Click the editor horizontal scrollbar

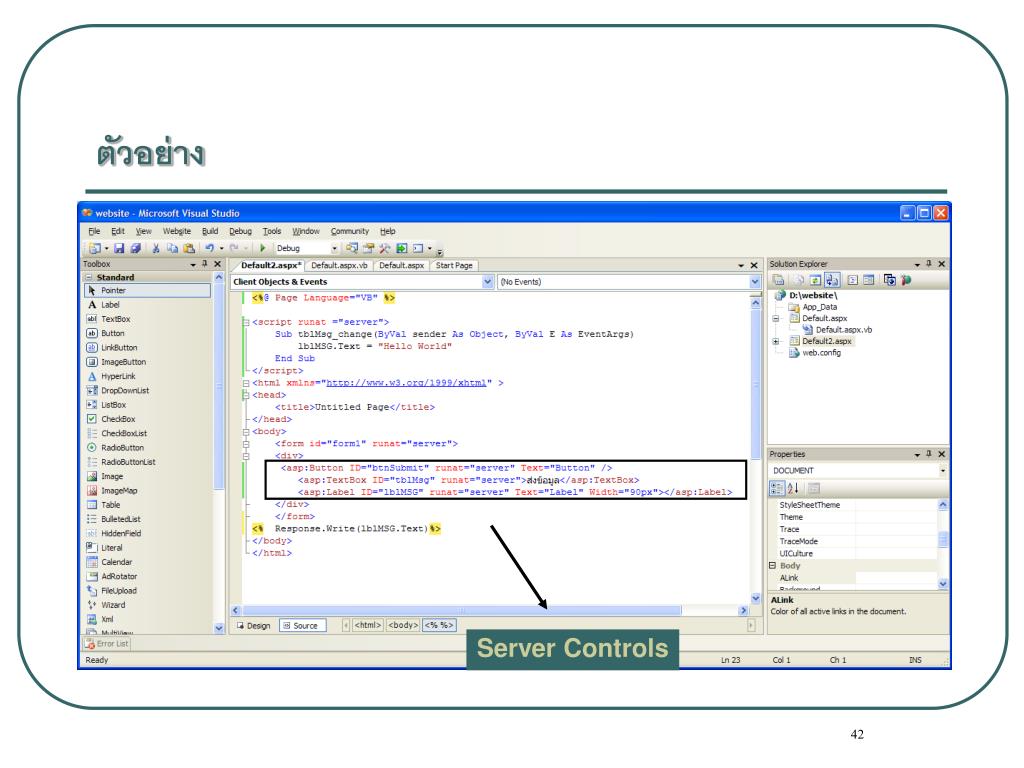(x=462, y=611)
